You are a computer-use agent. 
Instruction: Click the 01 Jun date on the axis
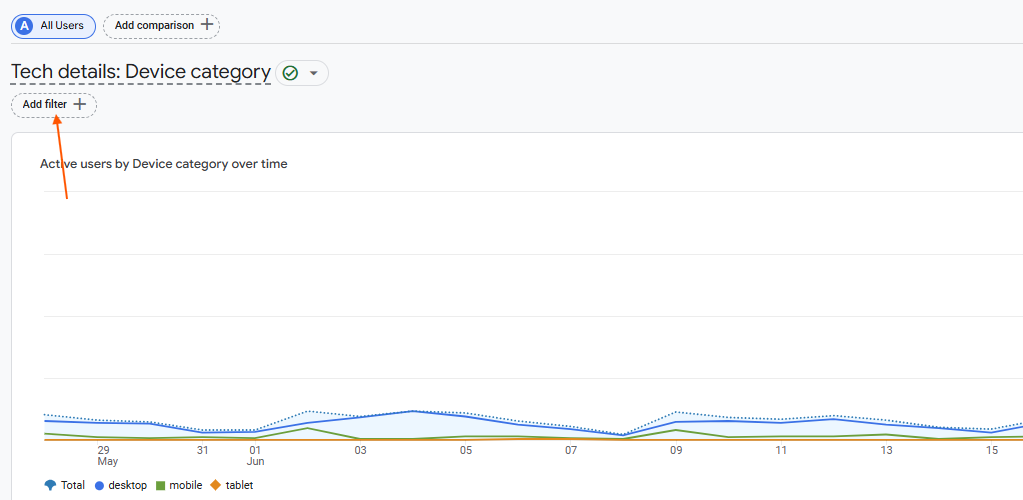255,456
